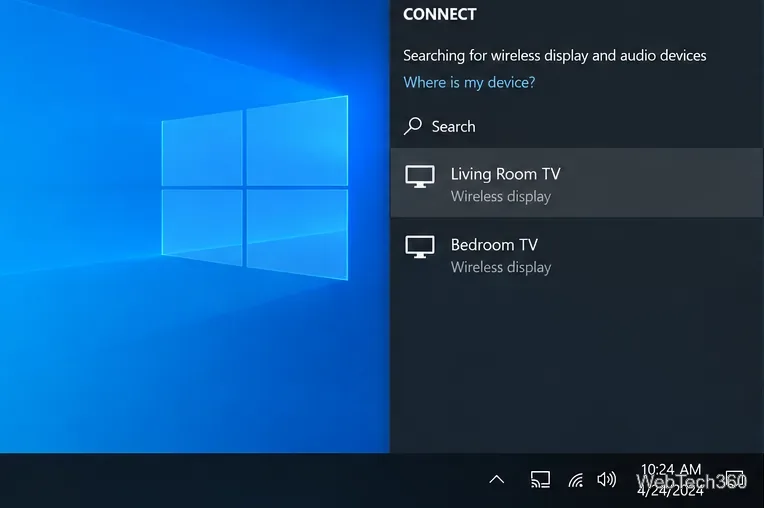Image resolution: width=764 pixels, height=508 pixels.
Task: Open the Wi-Fi network tray icon
Action: [575, 480]
